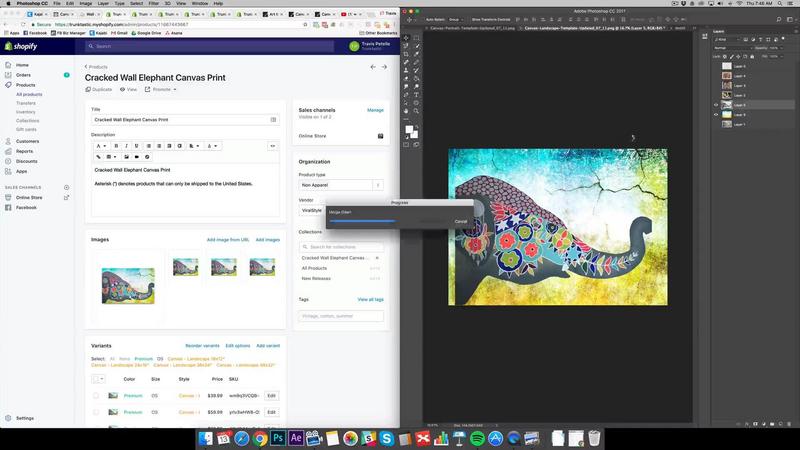Open text color dropdown in editor
This screenshot has width=800, height=450.
tap(212, 146)
